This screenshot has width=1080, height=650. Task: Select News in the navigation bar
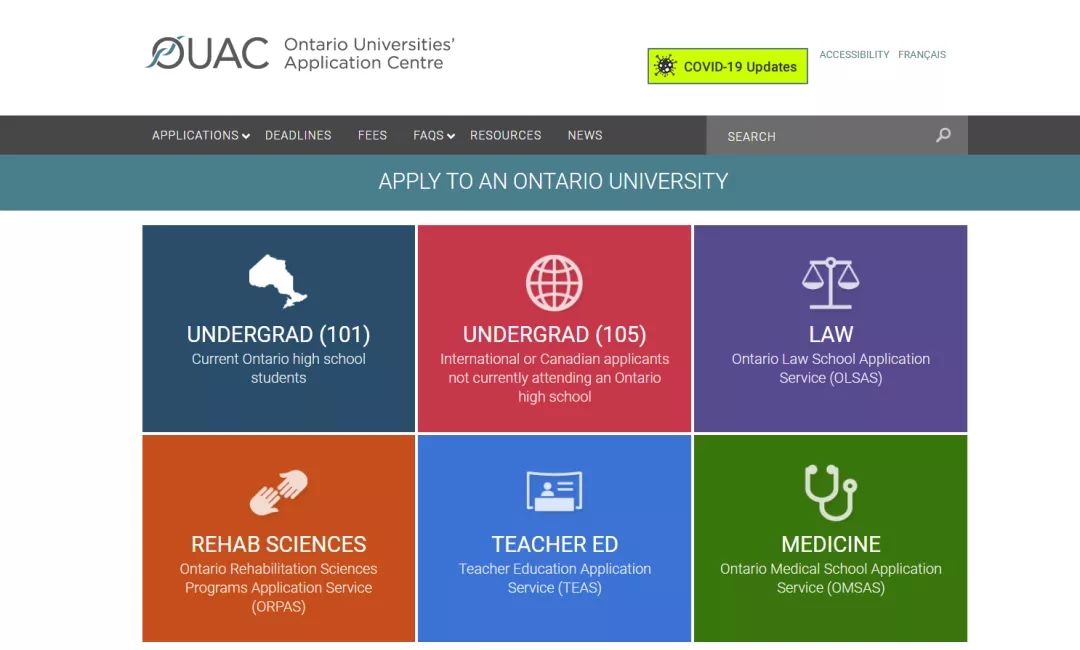pos(585,135)
